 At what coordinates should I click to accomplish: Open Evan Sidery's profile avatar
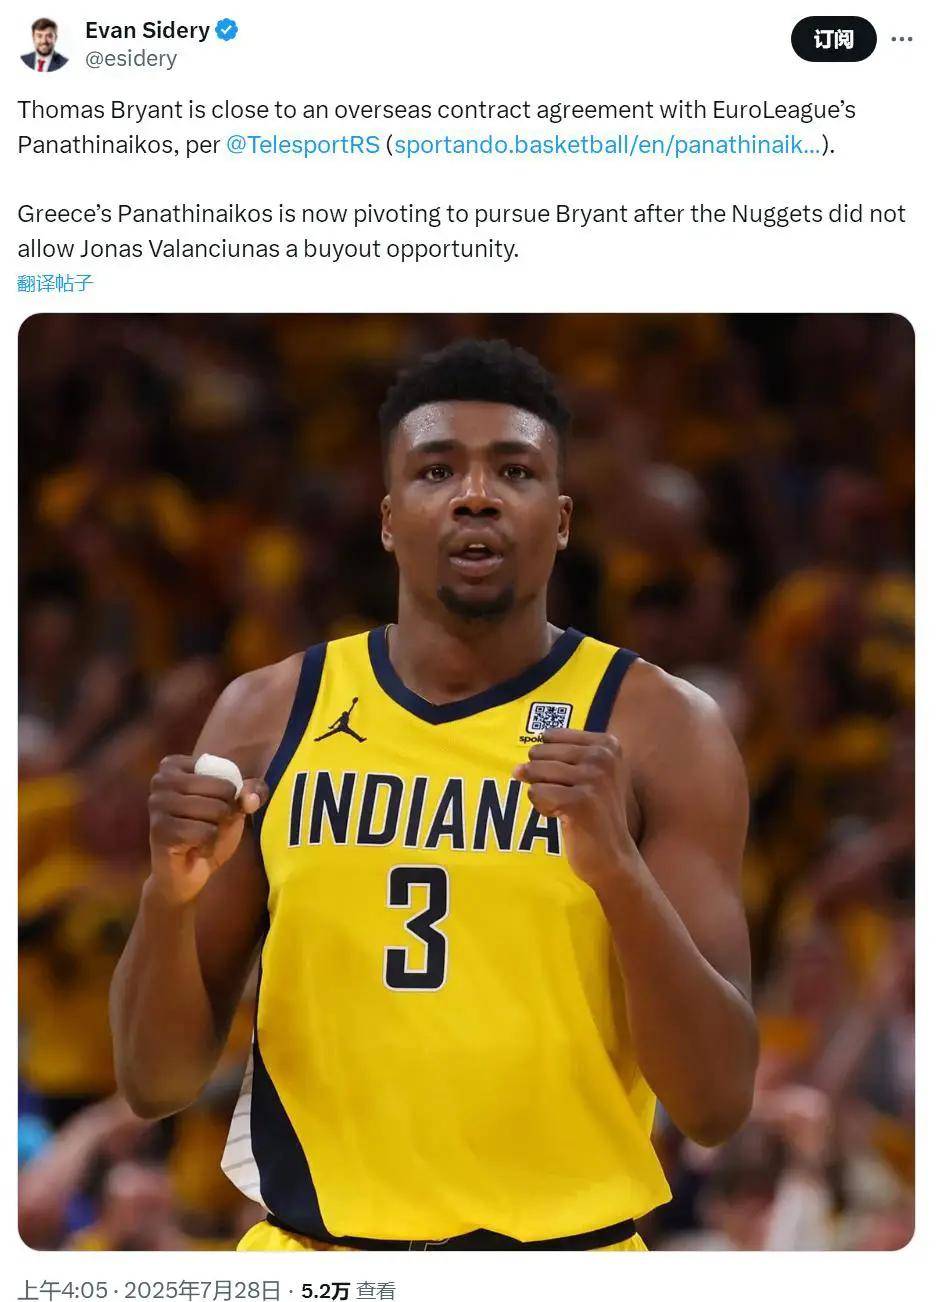(44, 45)
